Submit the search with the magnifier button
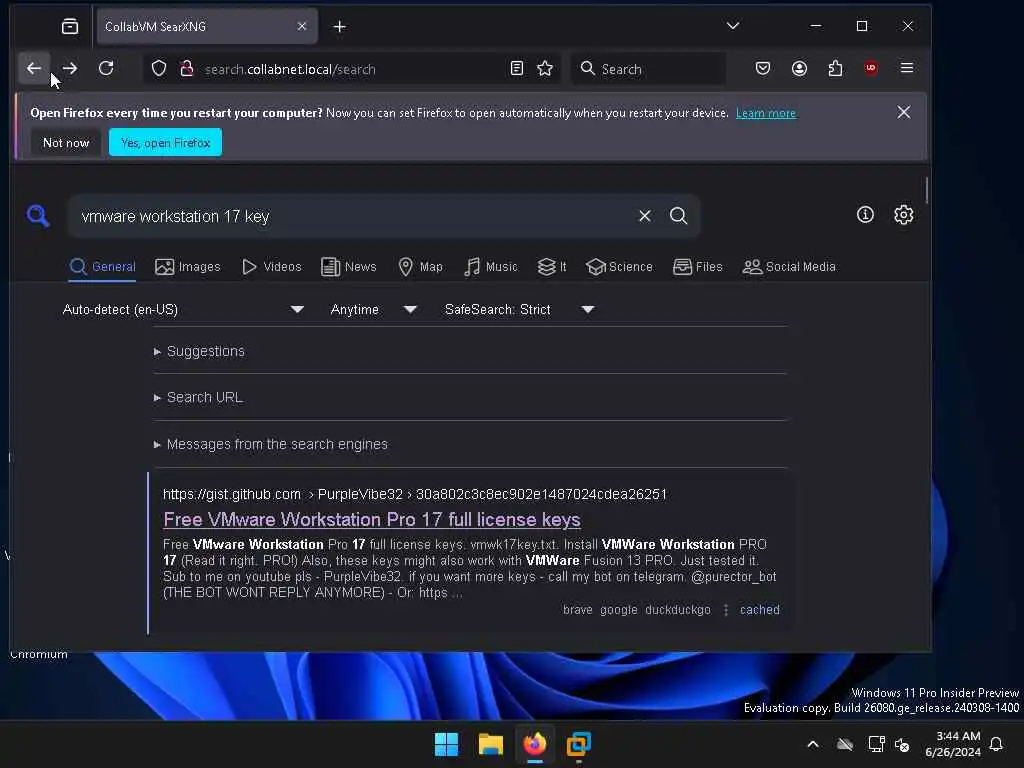Viewport: 1024px width, 768px height. 679,216
